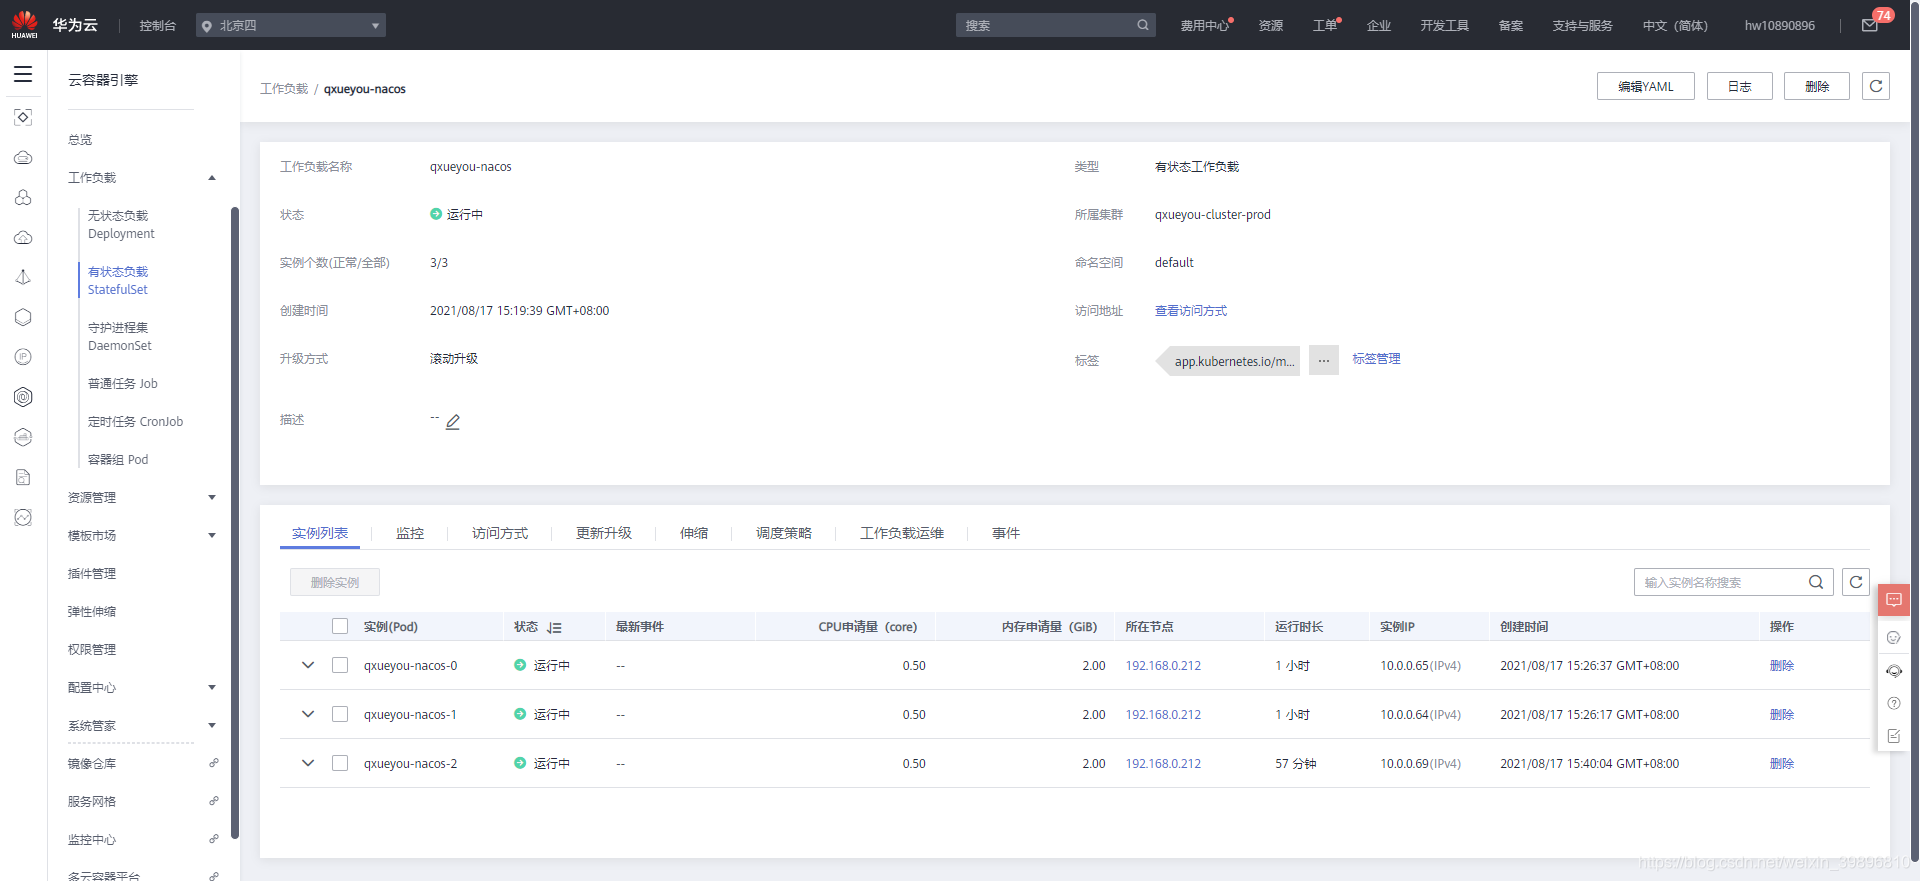Collapse the 工作负载 sidebar section
1920x881 pixels.
212,178
